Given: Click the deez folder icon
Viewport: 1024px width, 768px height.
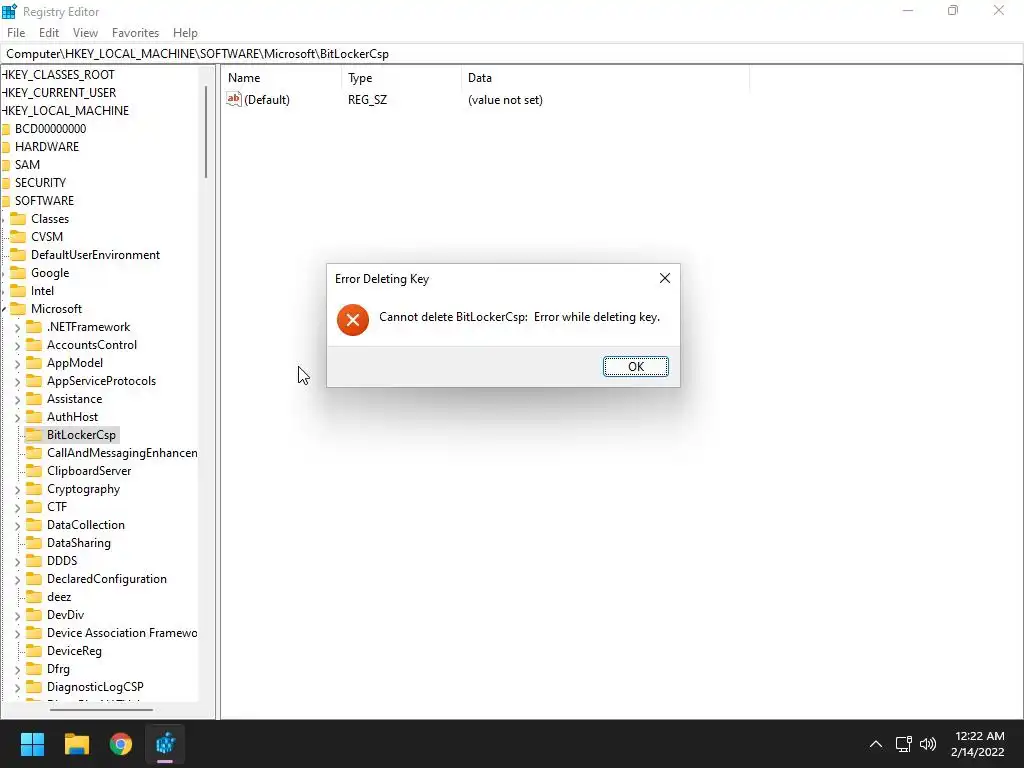Looking at the screenshot, I should (34, 597).
